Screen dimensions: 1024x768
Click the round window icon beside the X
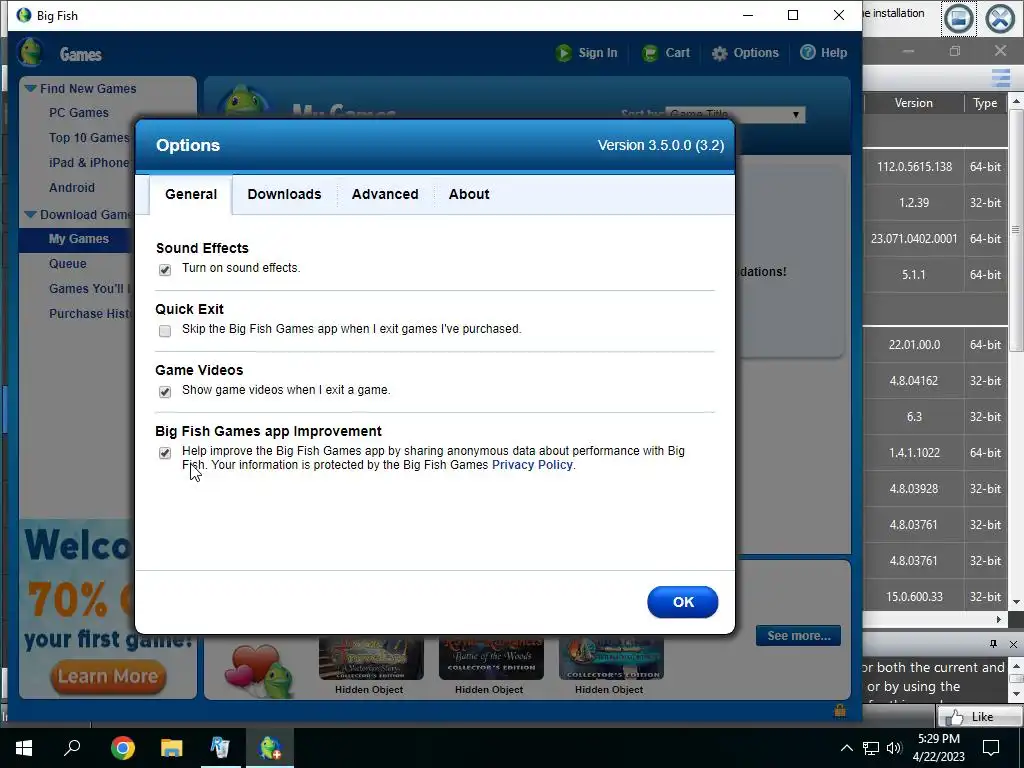click(x=959, y=18)
